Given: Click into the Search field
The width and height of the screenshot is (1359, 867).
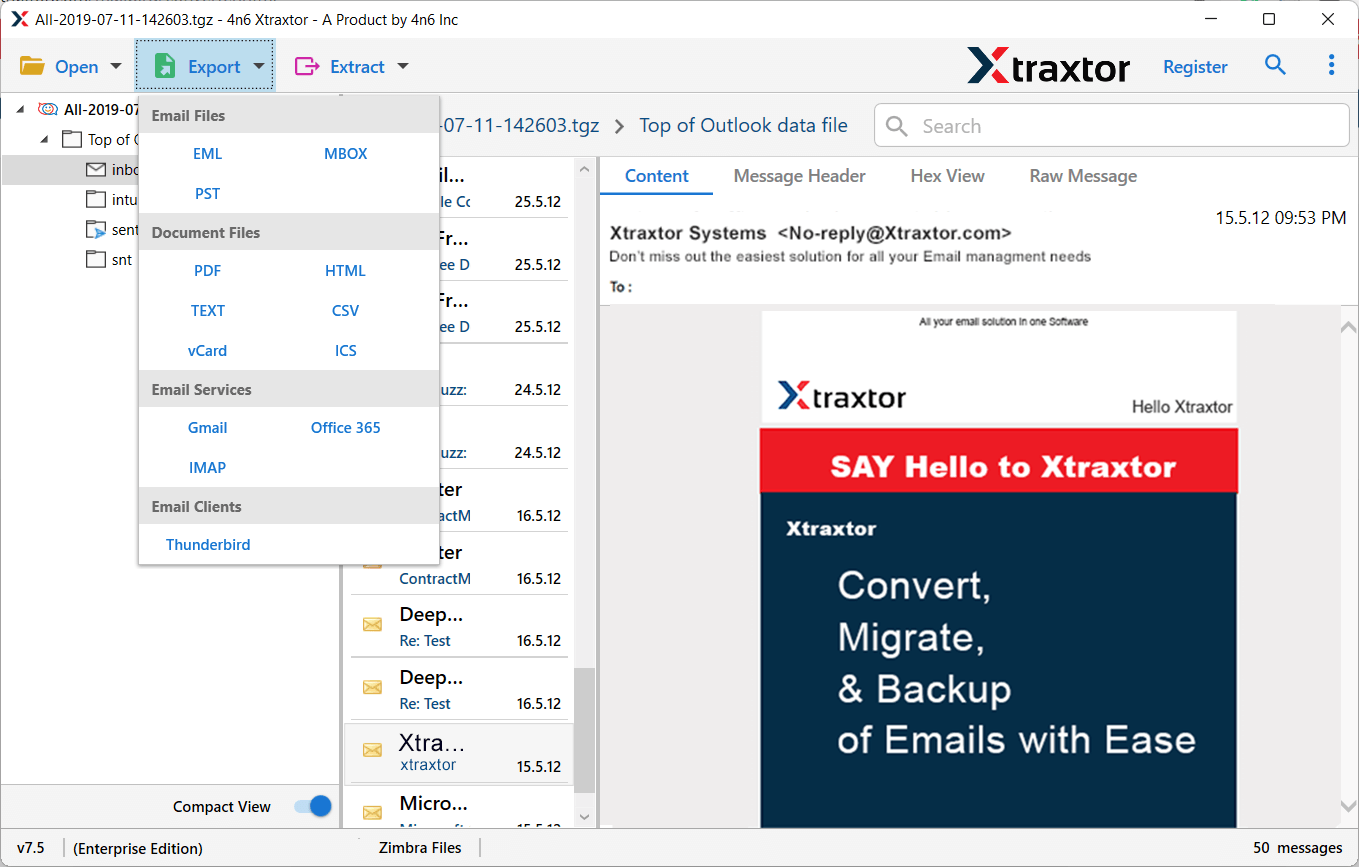Looking at the screenshot, I should [x=1112, y=126].
